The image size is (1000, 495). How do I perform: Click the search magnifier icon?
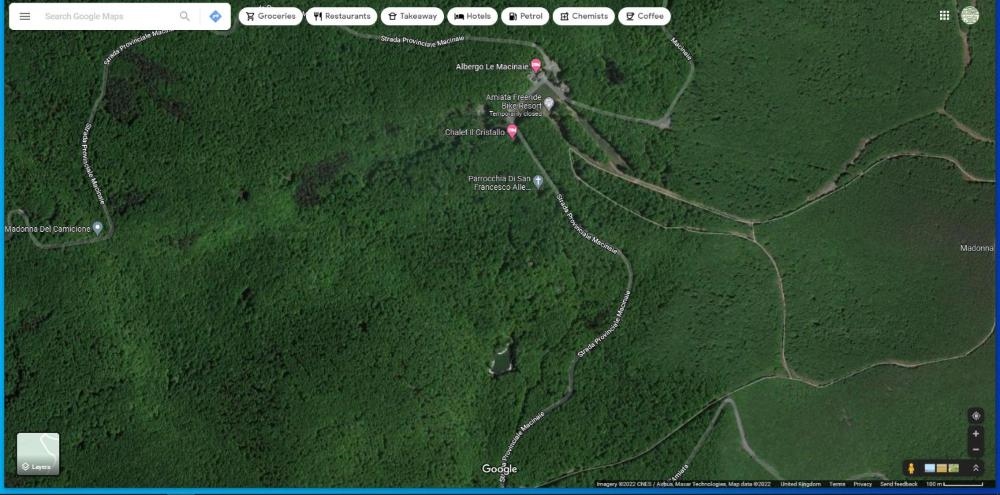pos(185,16)
